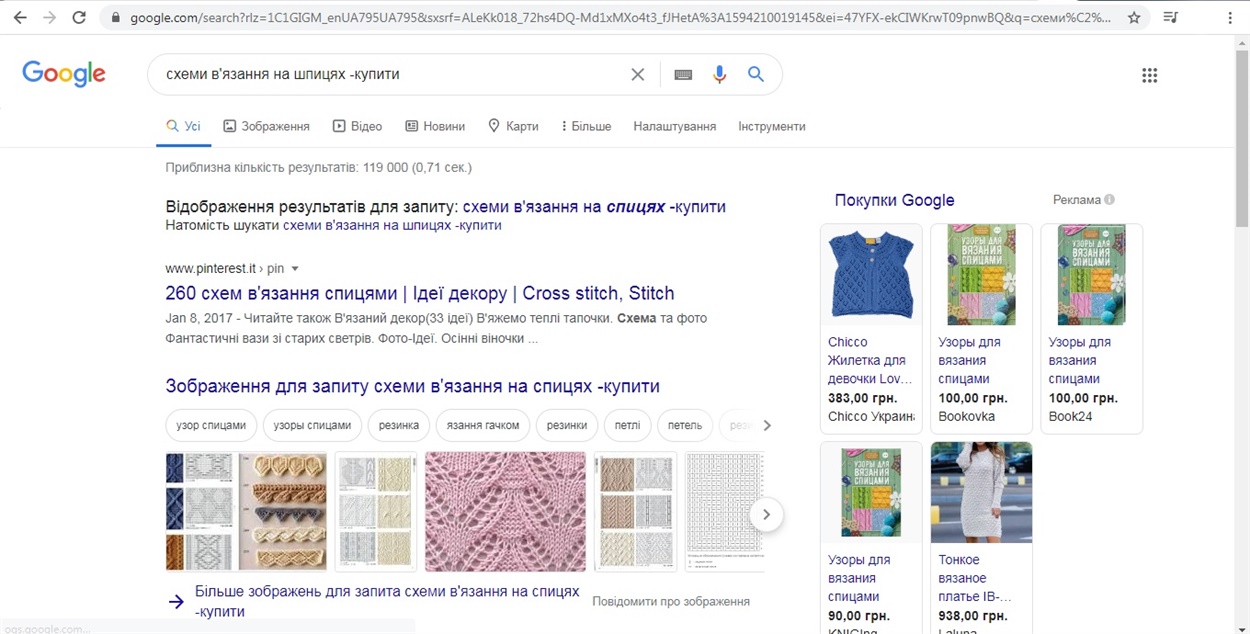1250x634 pixels.
Task: Expand the Більше search menu
Action: 586,127
